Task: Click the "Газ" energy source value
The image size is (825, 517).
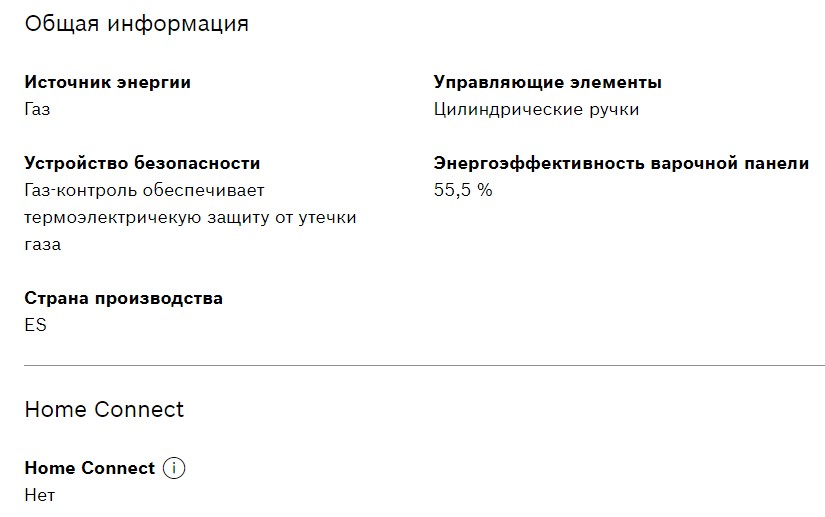Action: pyautogui.click(x=37, y=109)
